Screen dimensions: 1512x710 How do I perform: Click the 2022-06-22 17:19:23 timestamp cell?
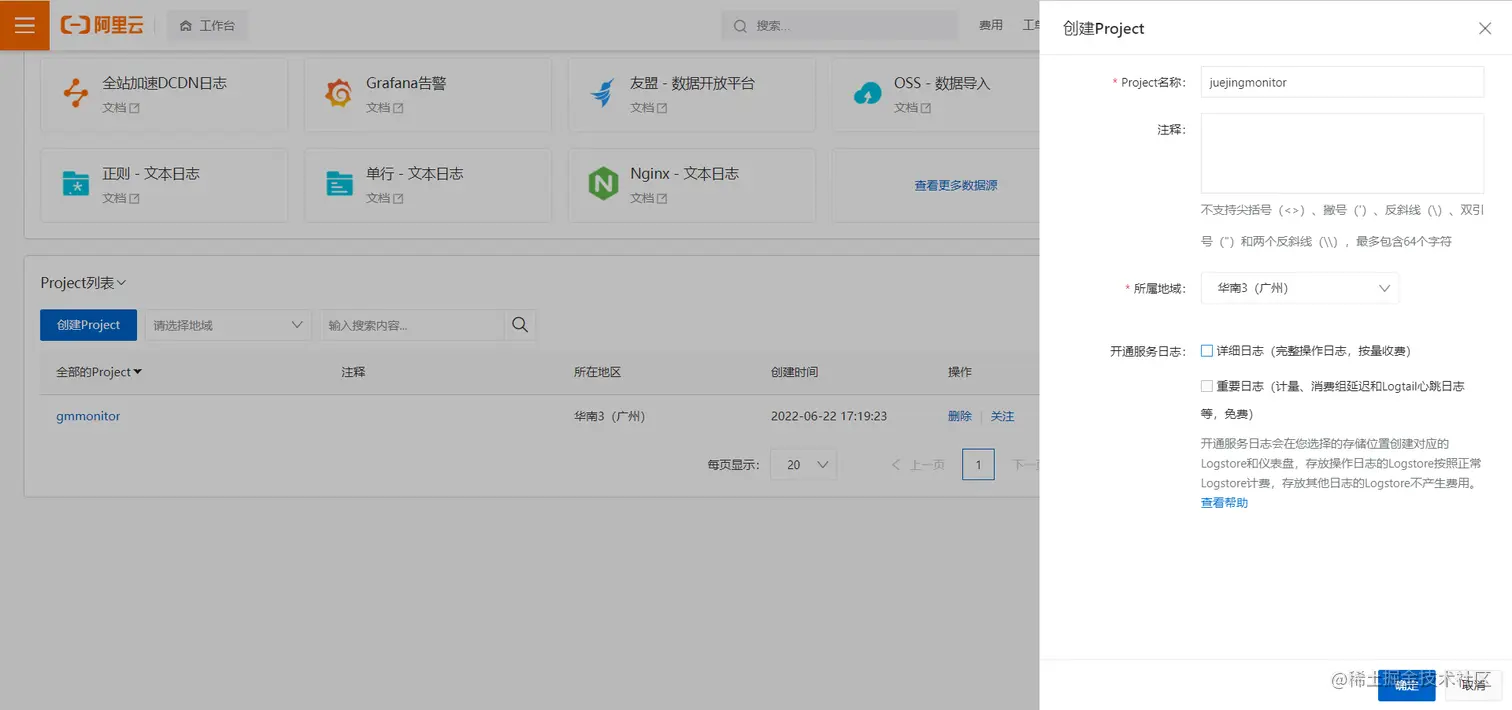point(829,416)
